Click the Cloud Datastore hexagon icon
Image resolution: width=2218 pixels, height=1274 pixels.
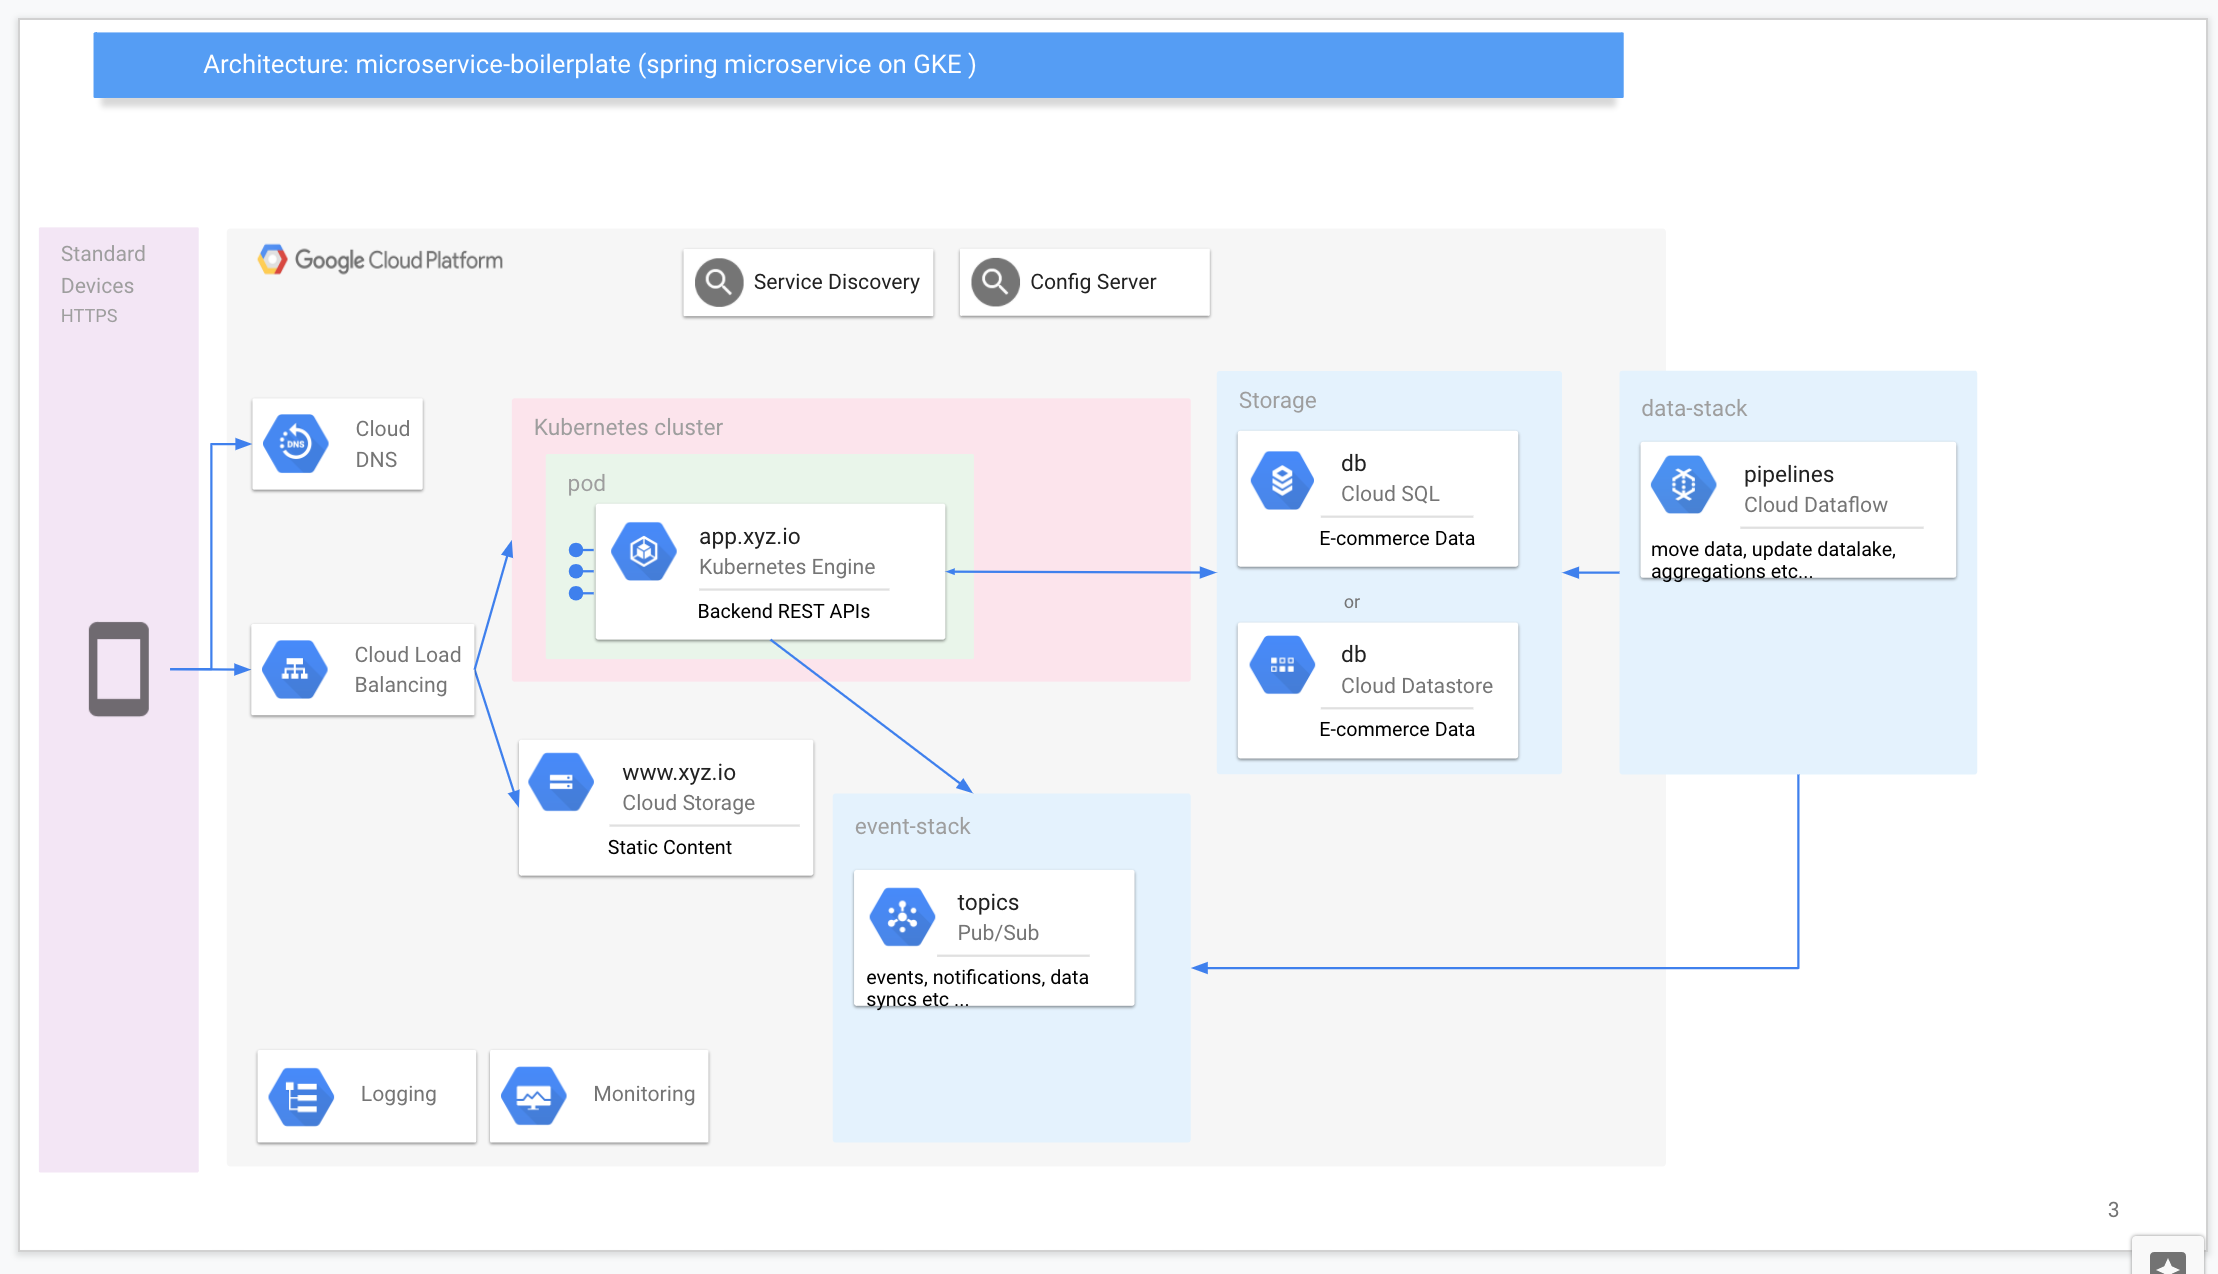pos(1283,665)
